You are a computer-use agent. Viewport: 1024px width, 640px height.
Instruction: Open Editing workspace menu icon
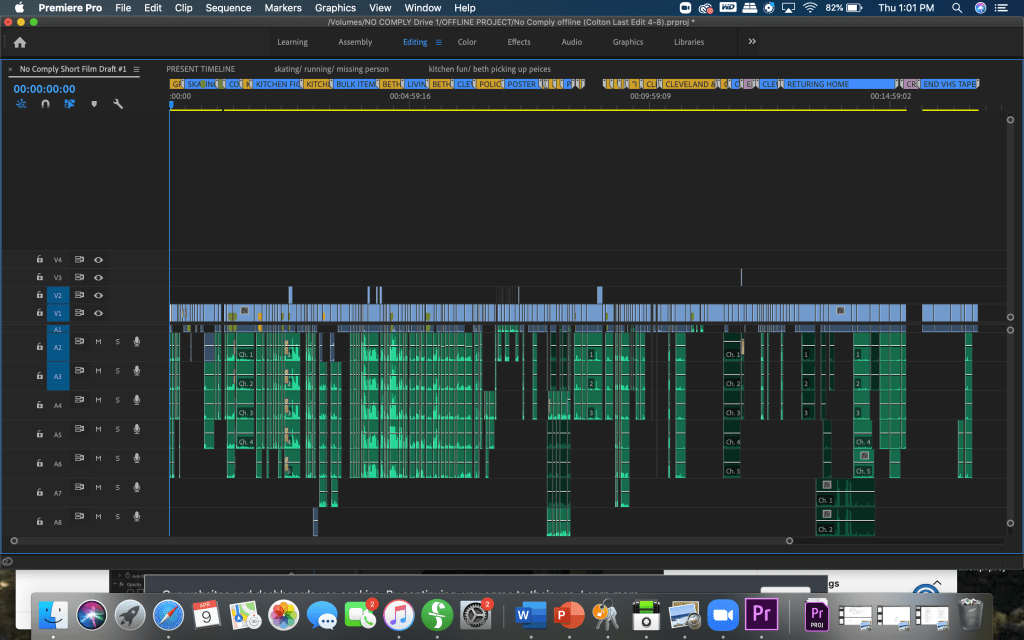pyautogui.click(x=438, y=43)
